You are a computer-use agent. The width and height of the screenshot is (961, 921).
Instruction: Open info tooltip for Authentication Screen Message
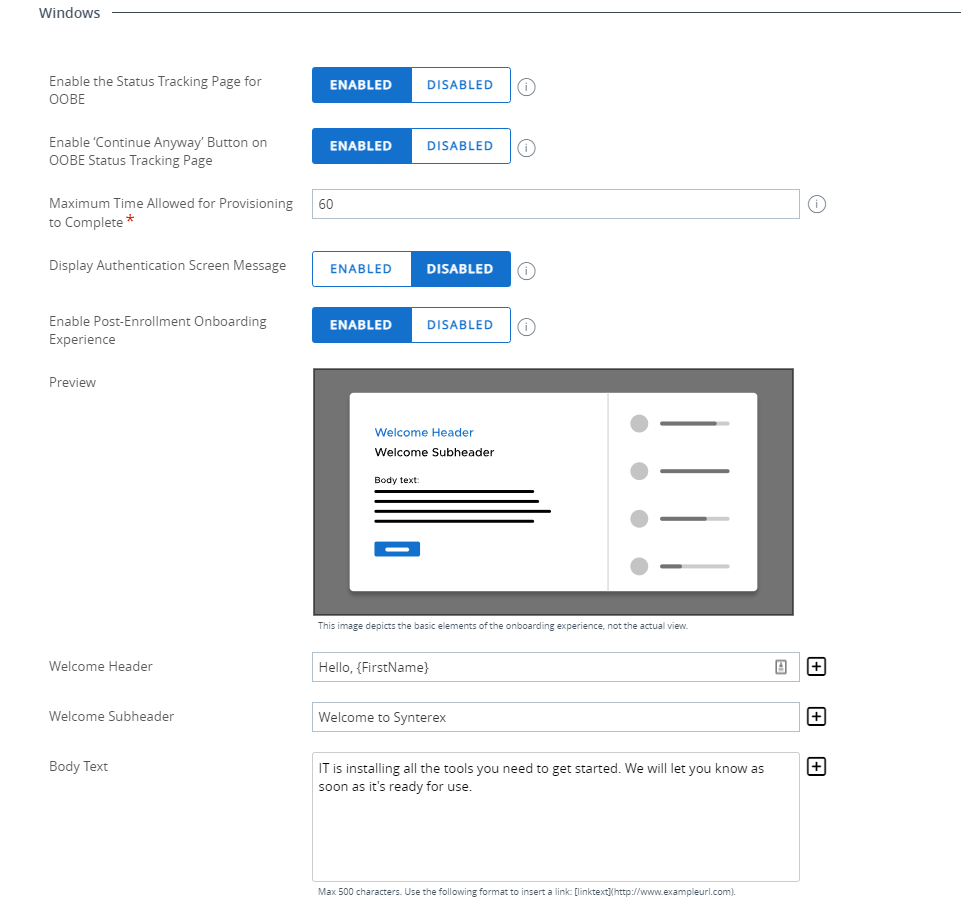click(x=526, y=270)
